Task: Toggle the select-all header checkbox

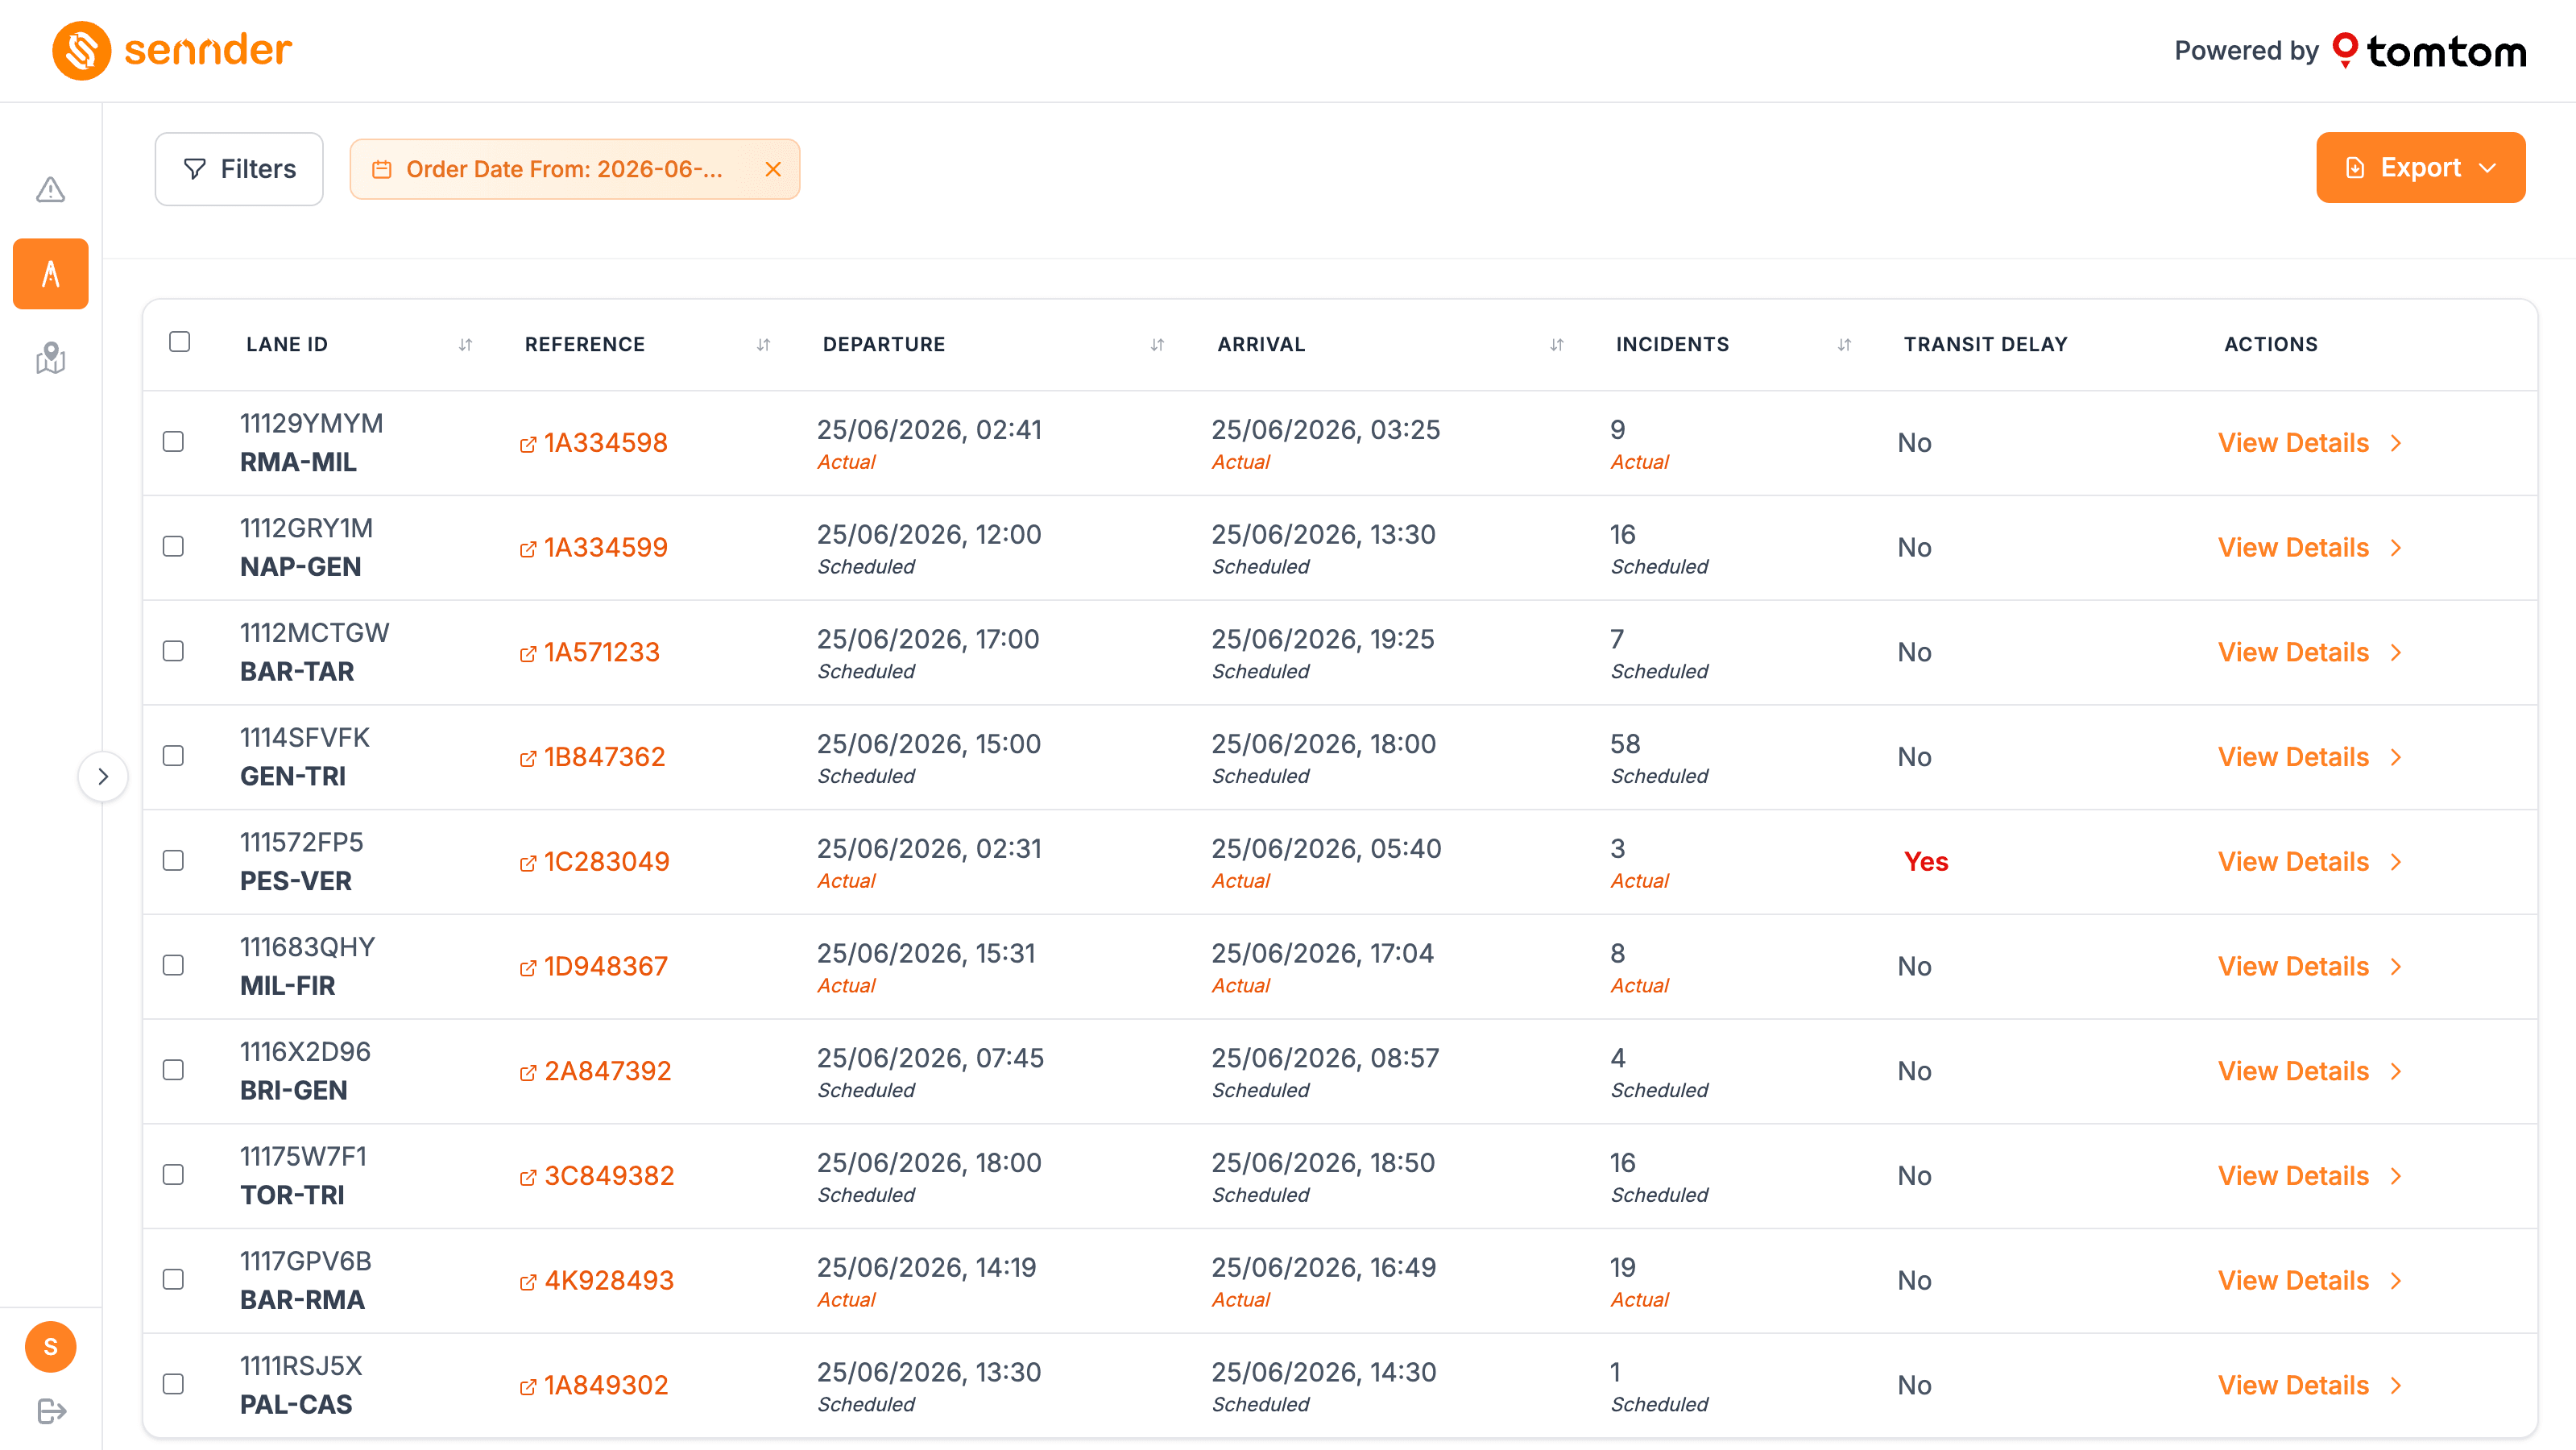Action: (180, 342)
